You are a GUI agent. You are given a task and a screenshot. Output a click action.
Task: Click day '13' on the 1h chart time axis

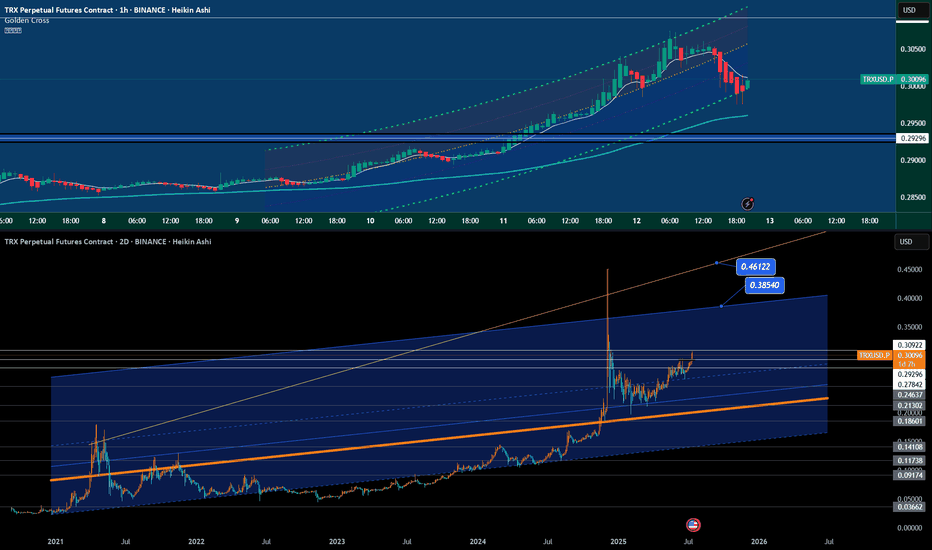(x=770, y=221)
